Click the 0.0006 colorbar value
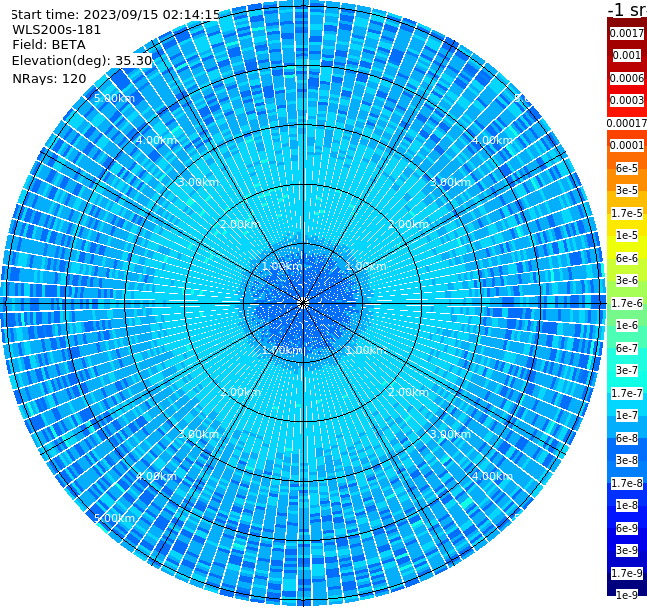The image size is (647, 607). tap(627, 78)
